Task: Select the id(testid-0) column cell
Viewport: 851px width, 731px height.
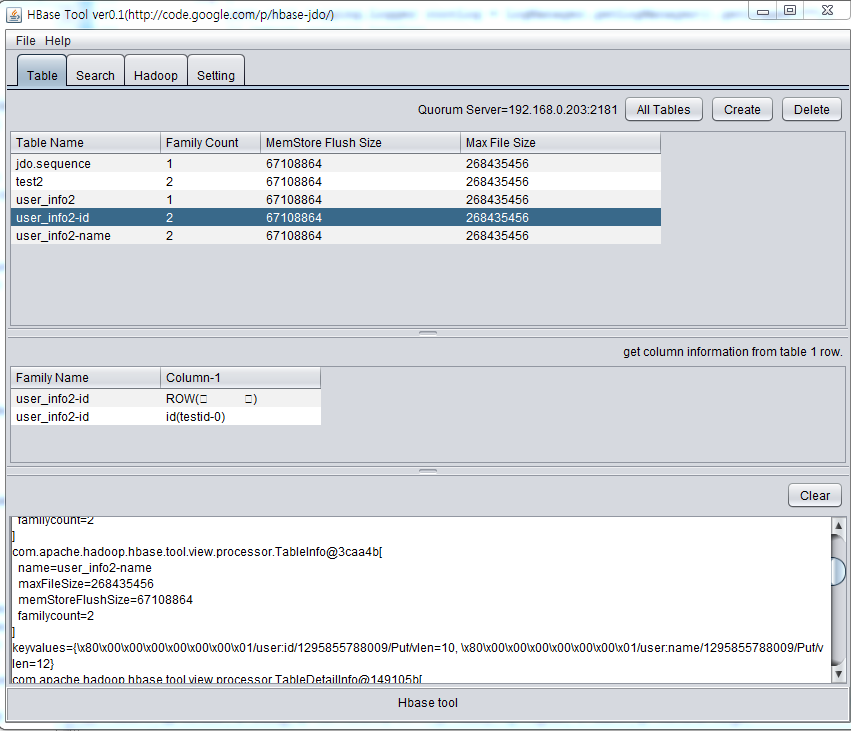Action: [240, 417]
